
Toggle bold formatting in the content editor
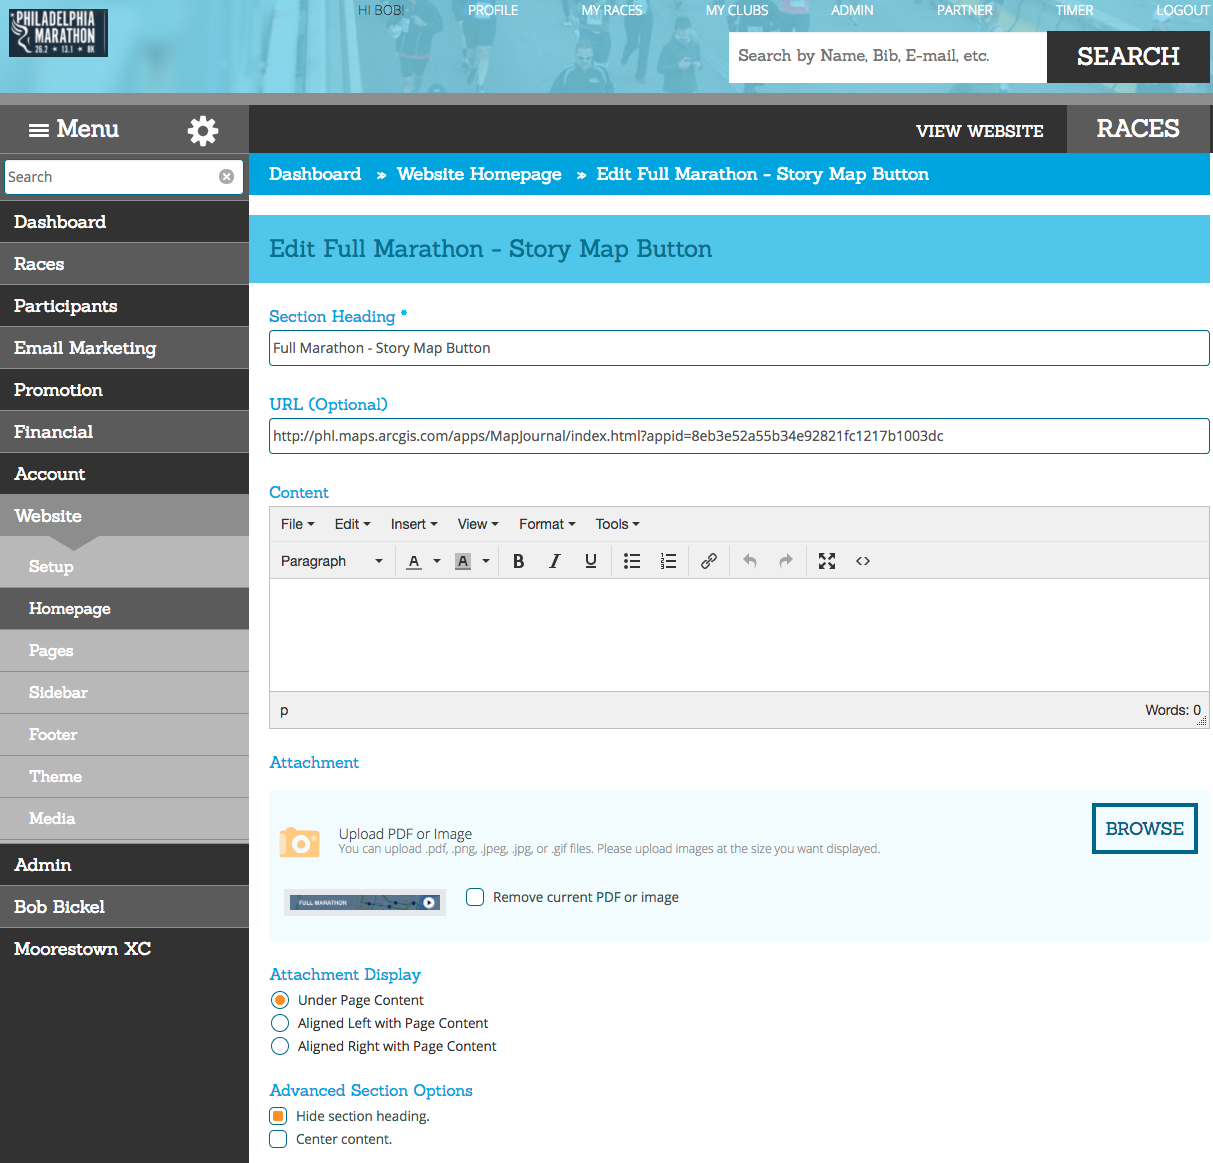(x=518, y=561)
